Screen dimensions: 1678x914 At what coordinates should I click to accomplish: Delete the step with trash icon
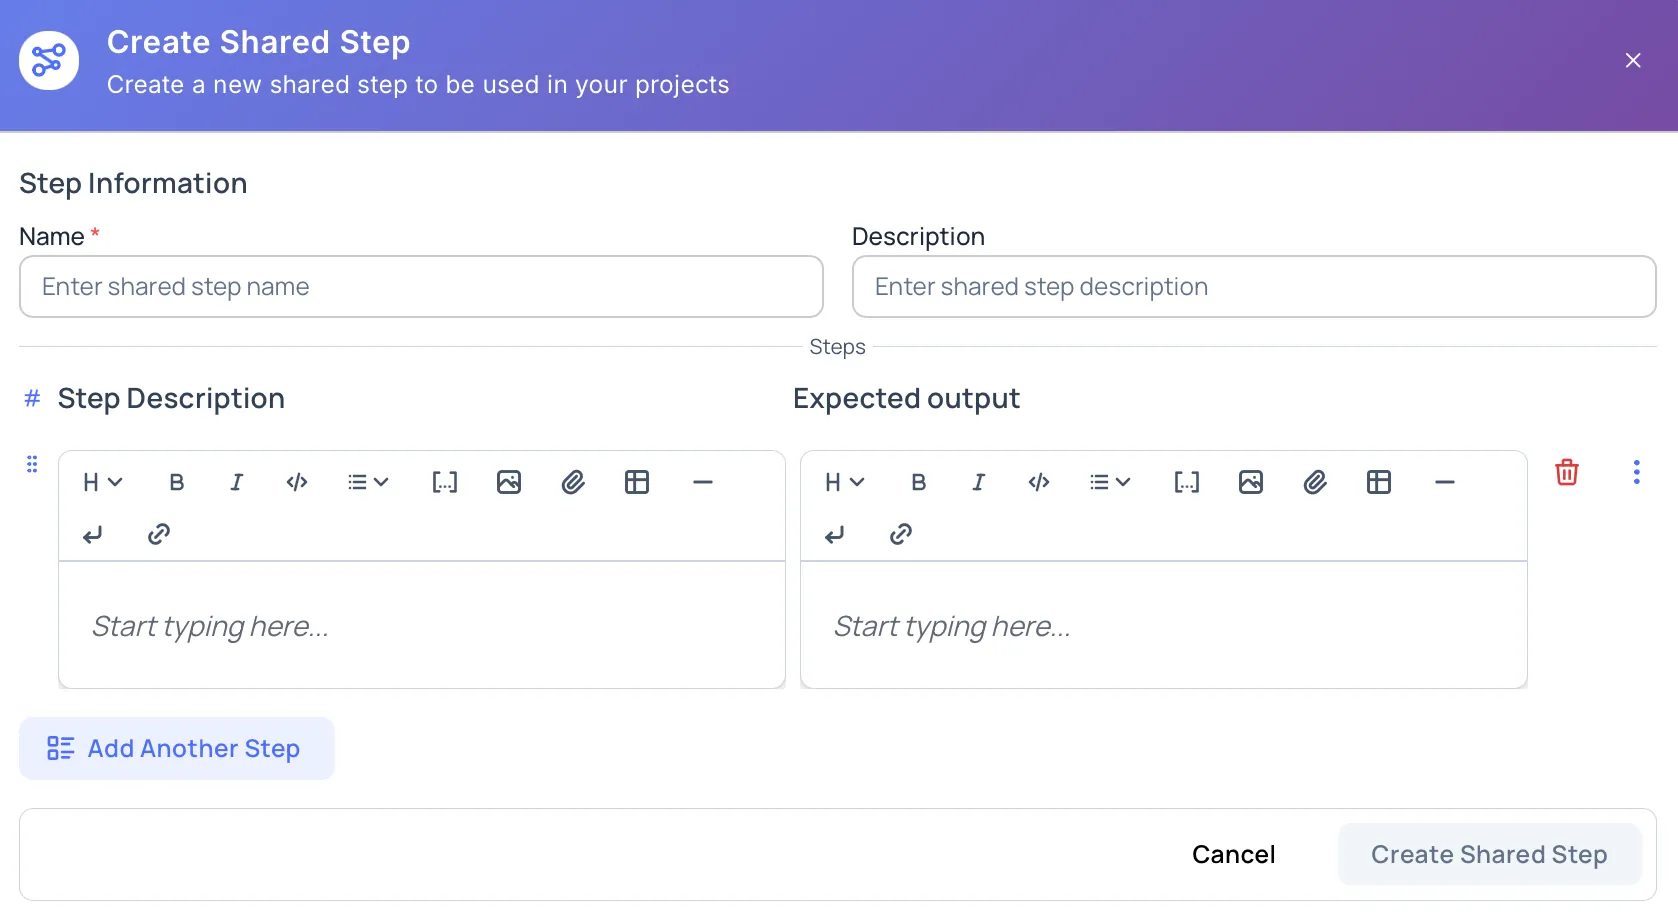pyautogui.click(x=1567, y=472)
